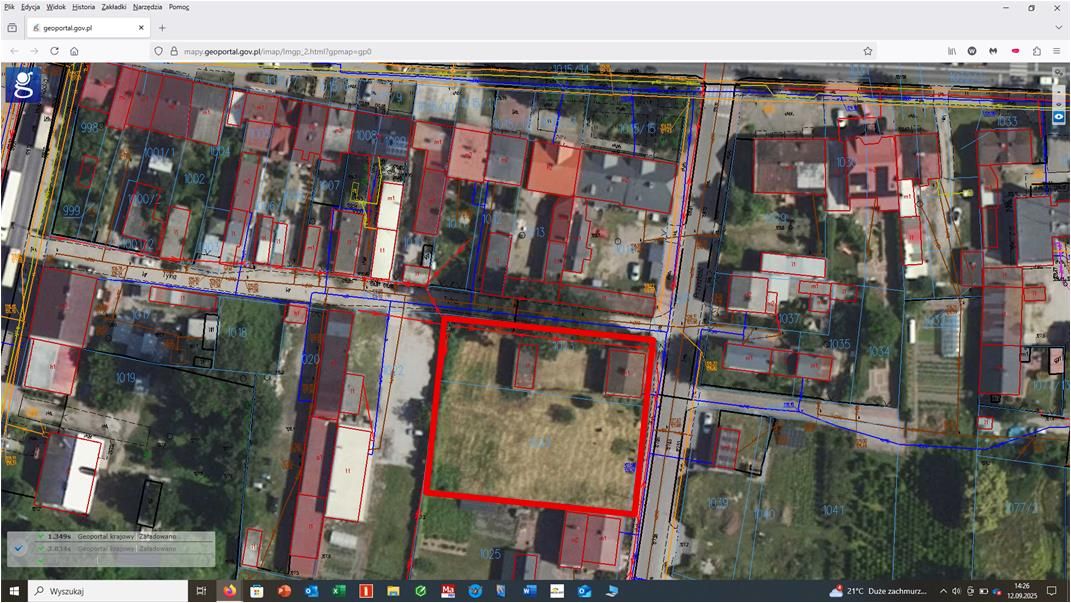Bookmark this page with the star icon

pyautogui.click(x=868, y=51)
